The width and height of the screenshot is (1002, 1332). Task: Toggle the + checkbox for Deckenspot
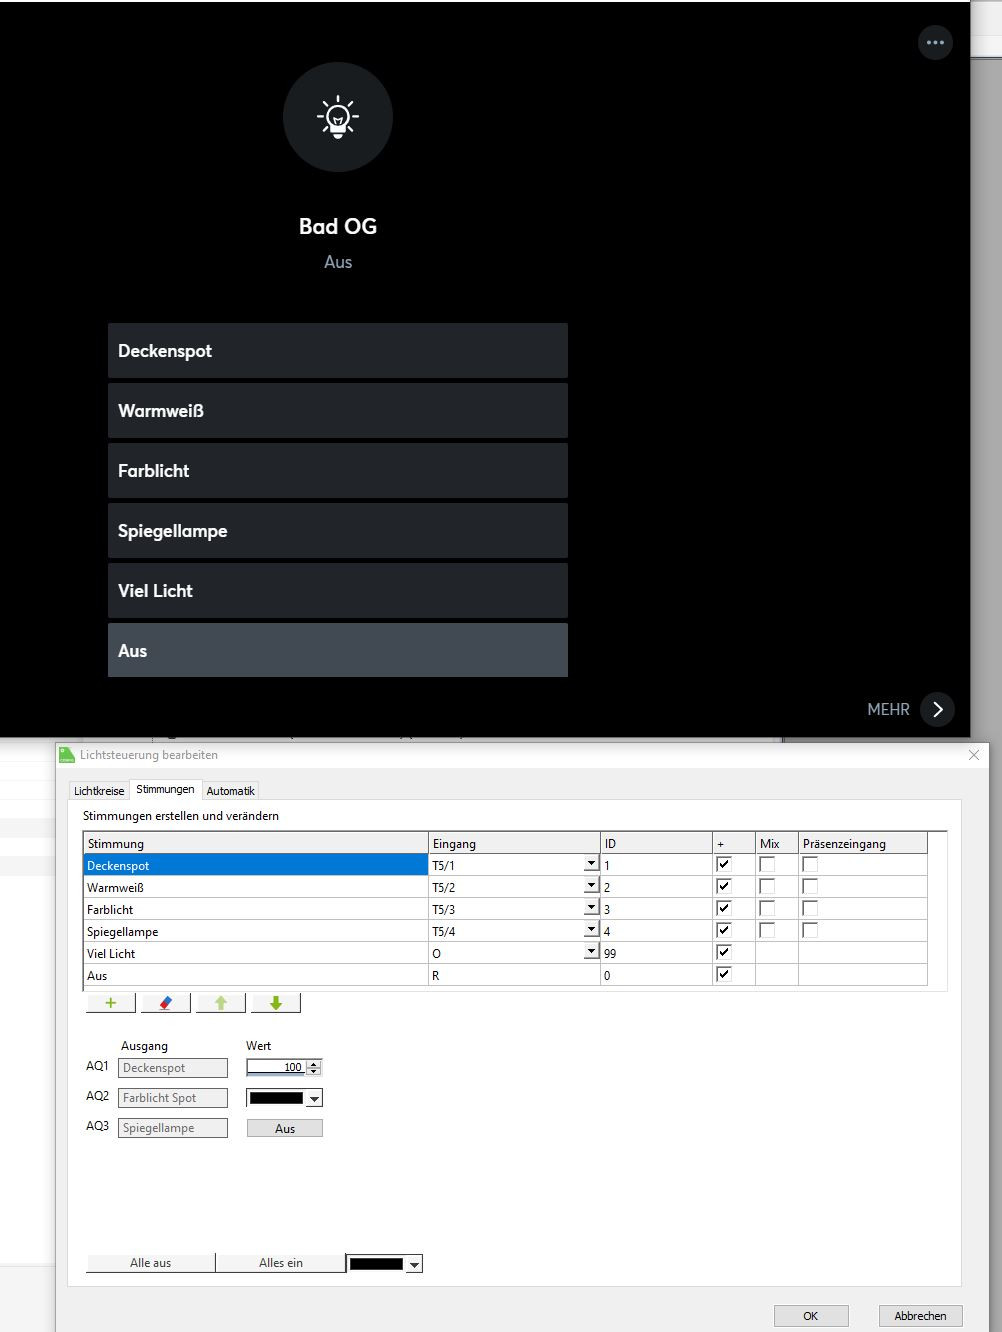724,864
